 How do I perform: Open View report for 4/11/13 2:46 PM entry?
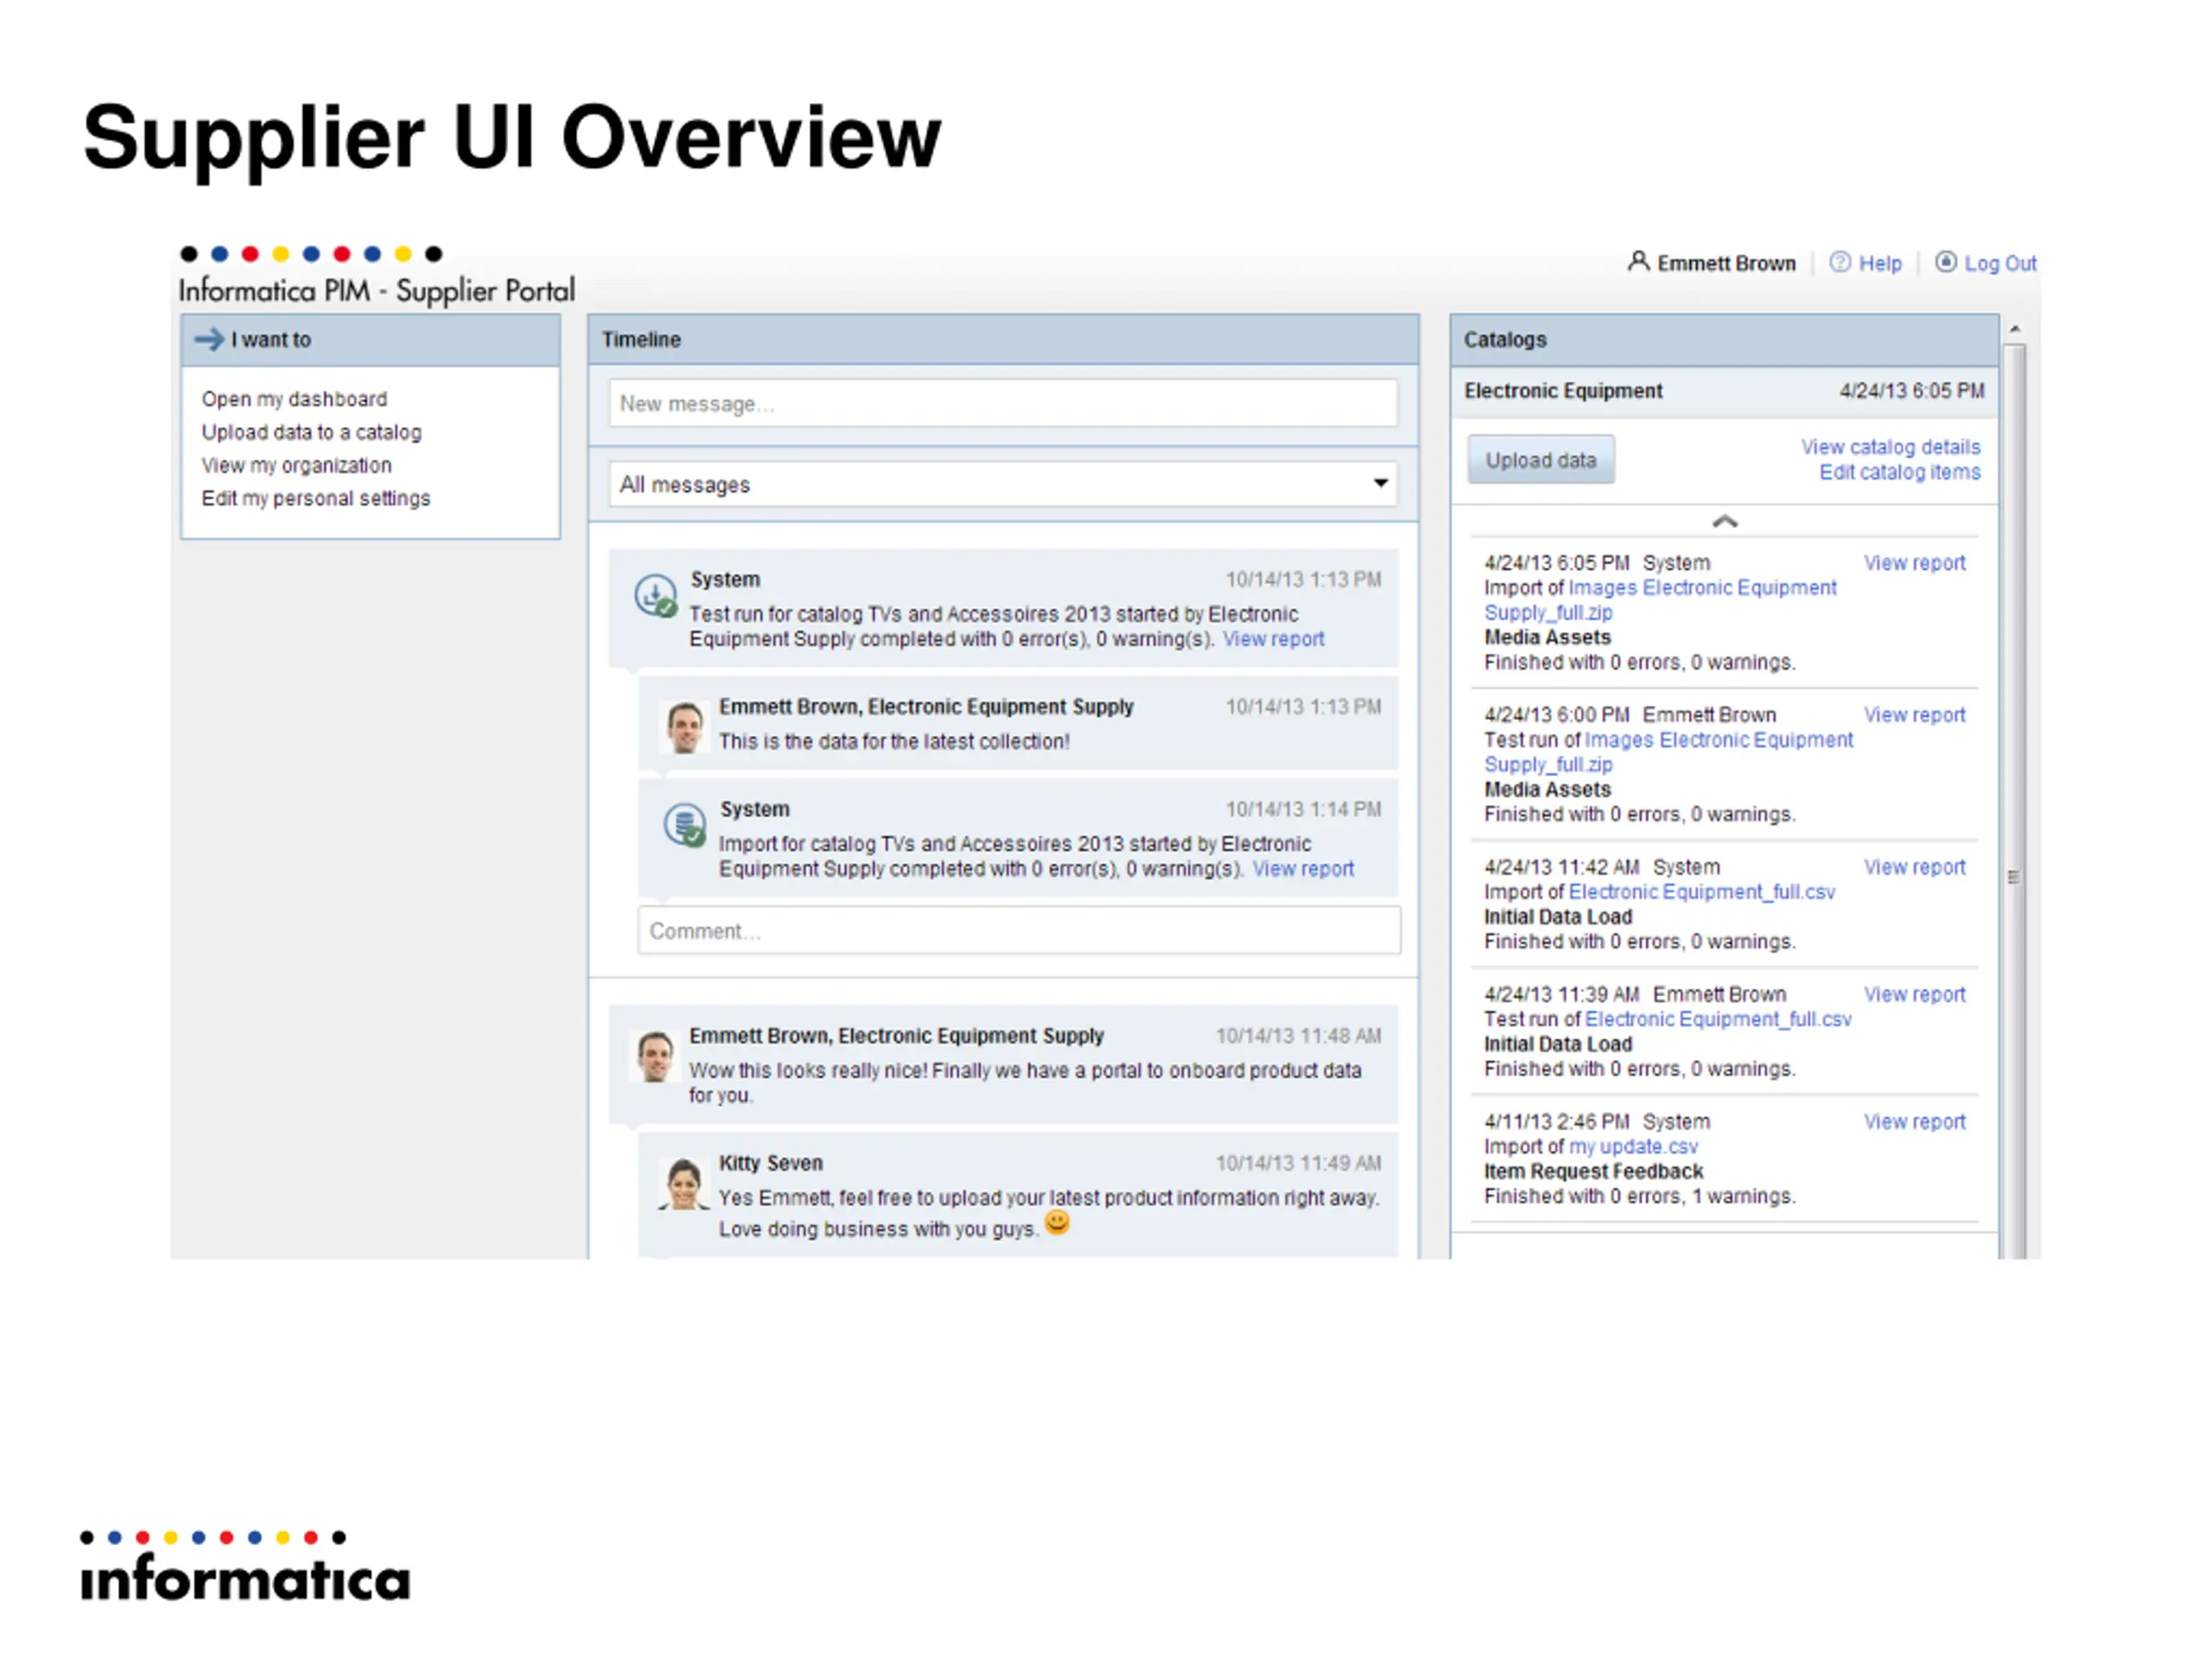coord(1914,1122)
